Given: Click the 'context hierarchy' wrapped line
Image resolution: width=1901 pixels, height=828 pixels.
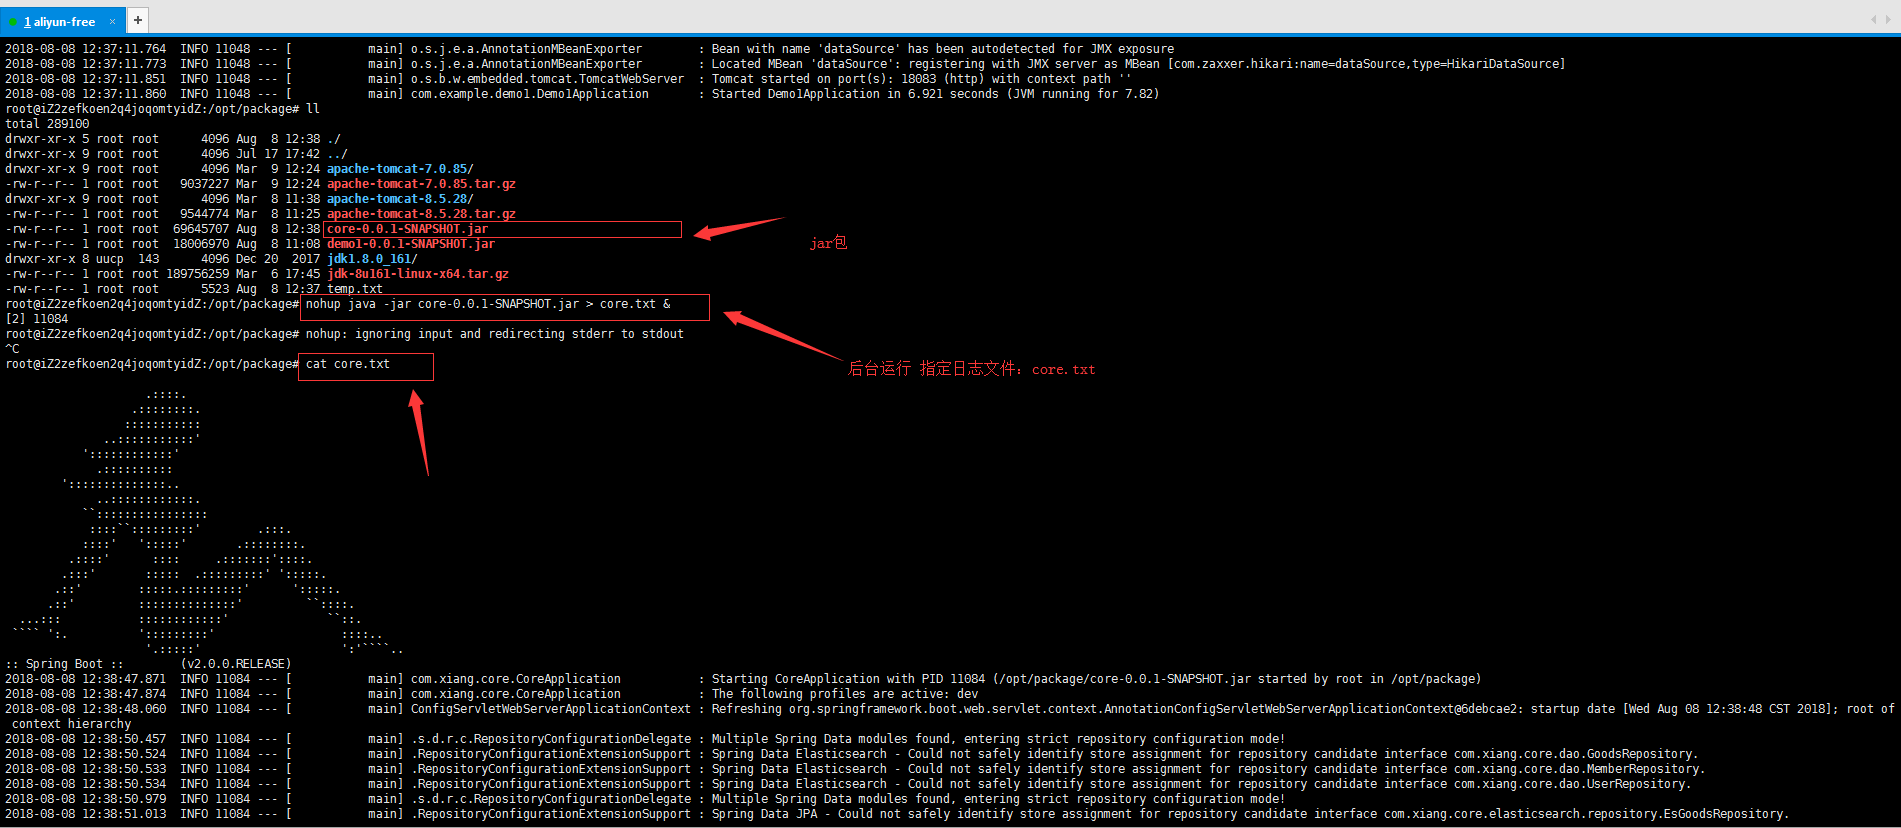Looking at the screenshot, I should tap(71, 724).
